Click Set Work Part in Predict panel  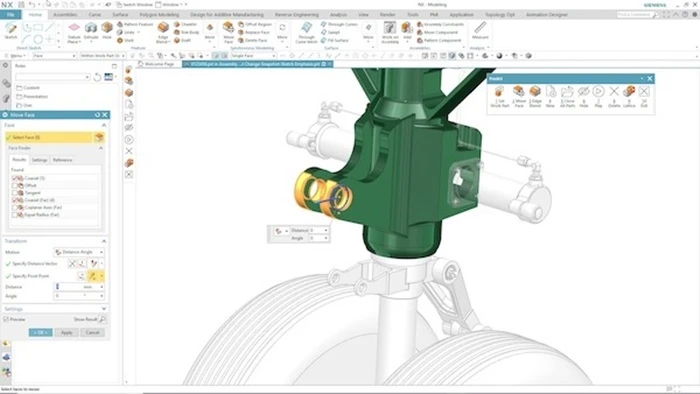pos(499,96)
